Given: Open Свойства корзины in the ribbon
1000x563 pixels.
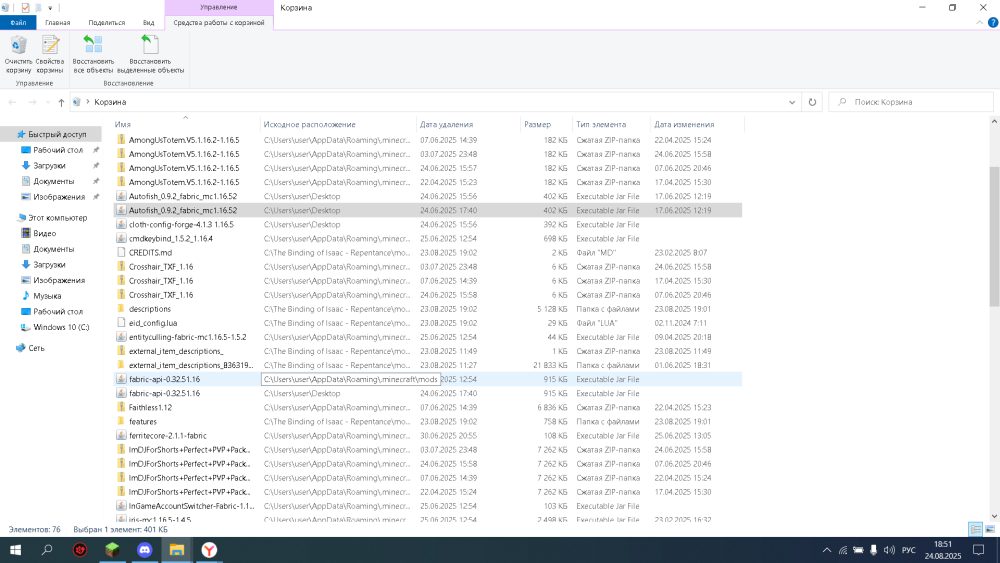Looking at the screenshot, I should point(50,55).
